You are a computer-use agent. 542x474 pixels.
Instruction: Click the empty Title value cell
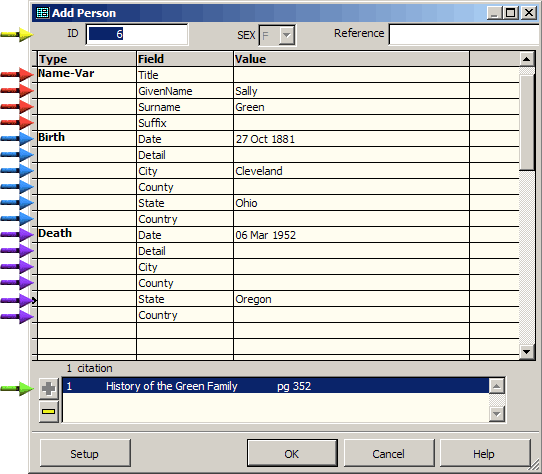[x=352, y=74]
